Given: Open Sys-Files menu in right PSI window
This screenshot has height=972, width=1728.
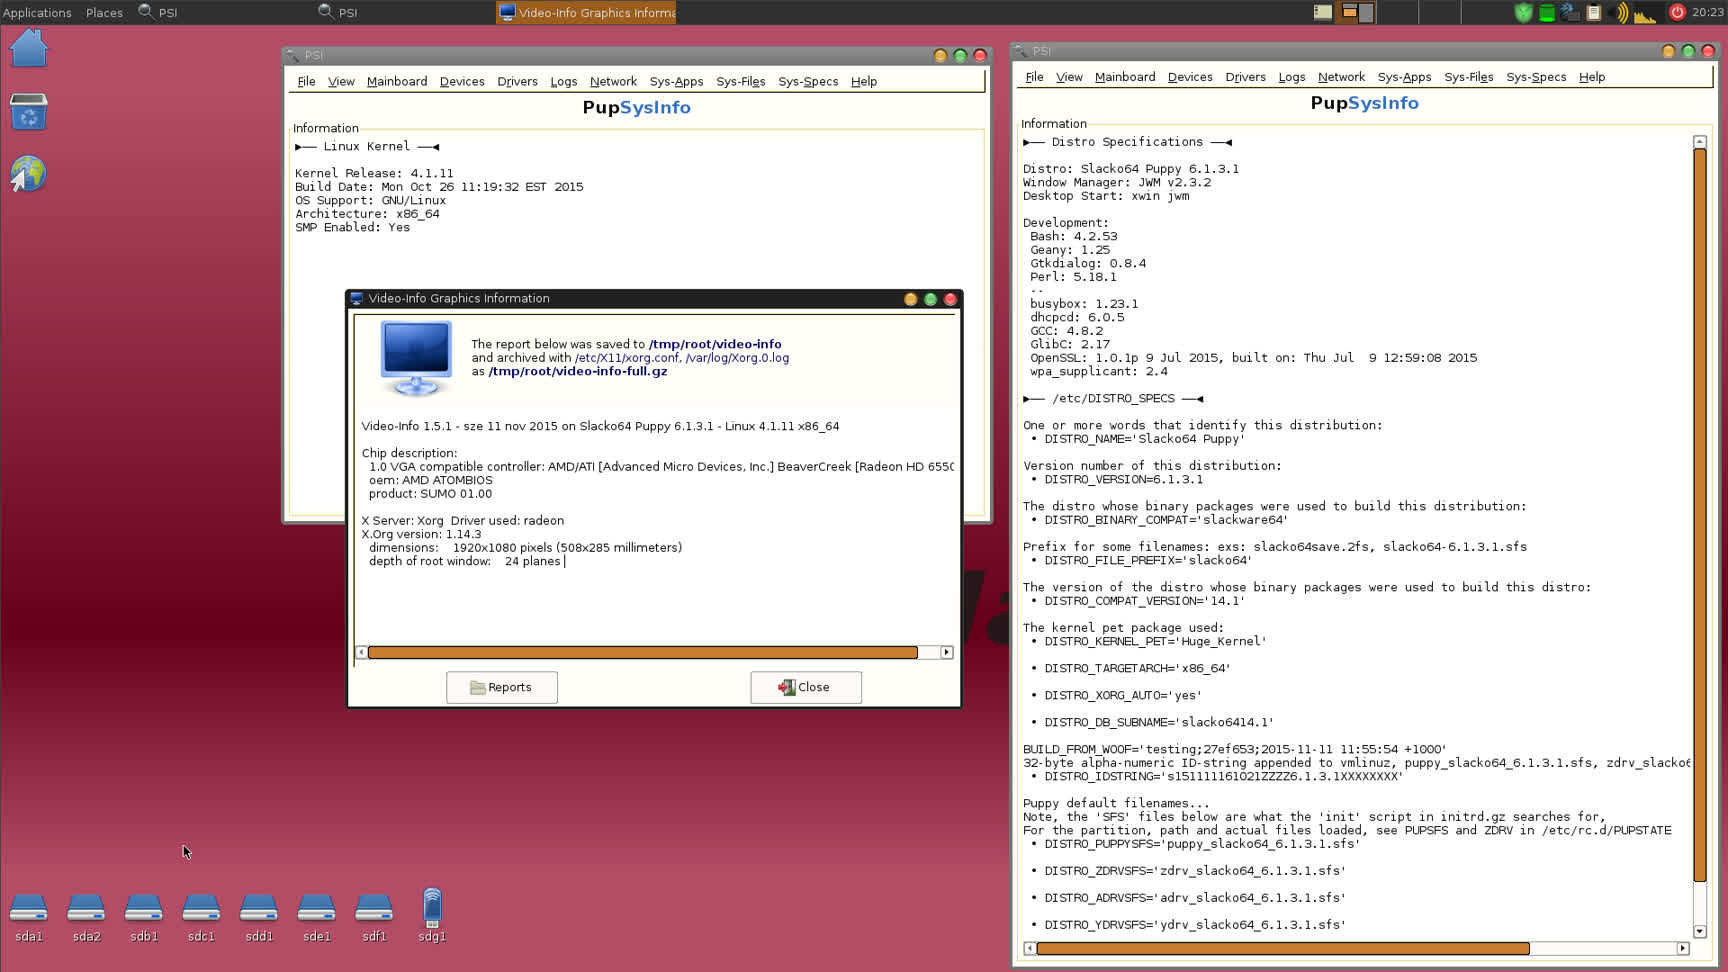Looking at the screenshot, I should (x=1469, y=77).
